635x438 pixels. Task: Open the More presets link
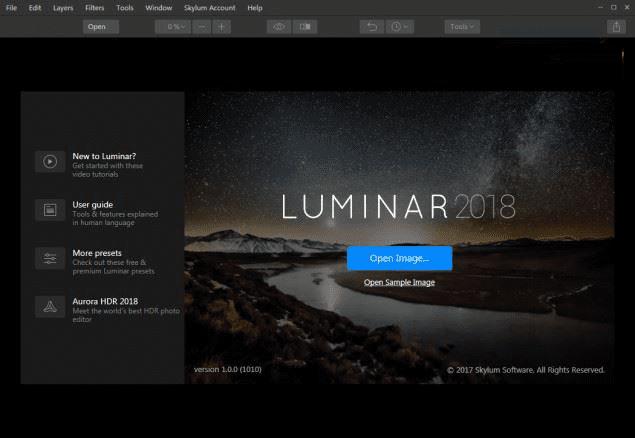coord(97,253)
